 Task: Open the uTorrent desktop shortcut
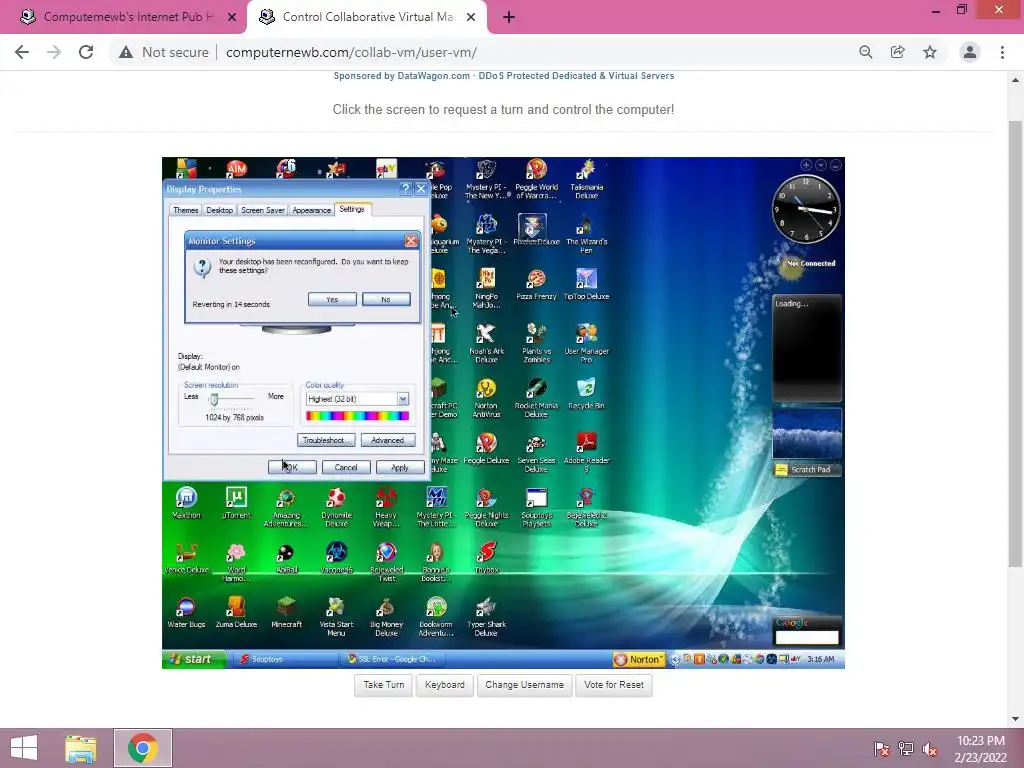pyautogui.click(x=236, y=503)
